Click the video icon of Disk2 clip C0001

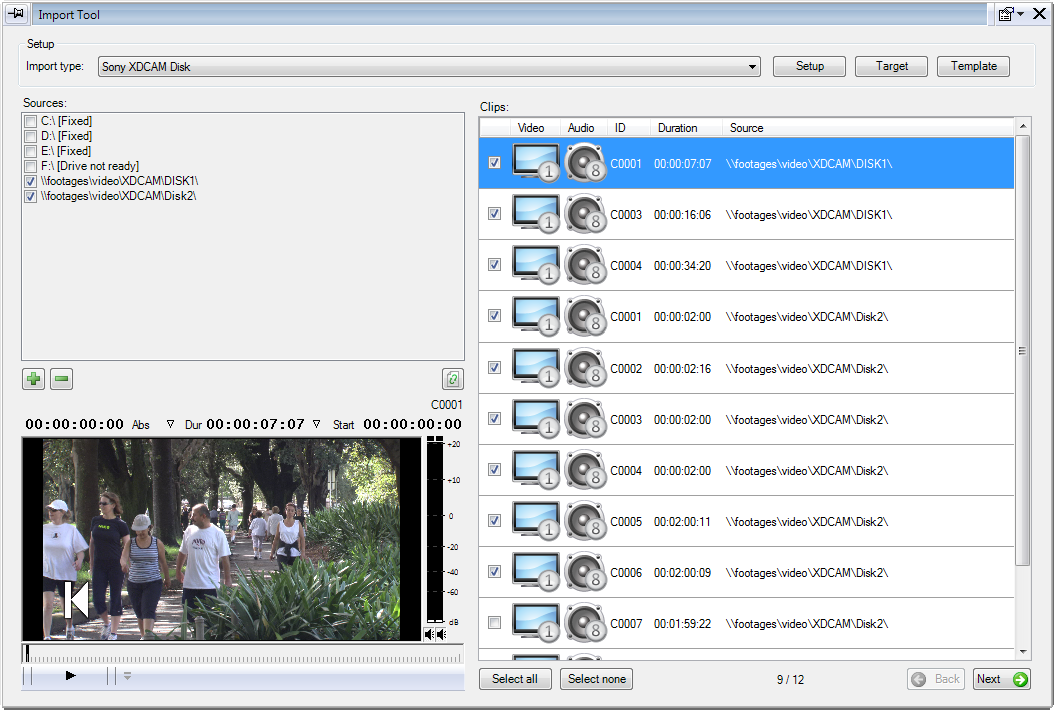tap(536, 316)
